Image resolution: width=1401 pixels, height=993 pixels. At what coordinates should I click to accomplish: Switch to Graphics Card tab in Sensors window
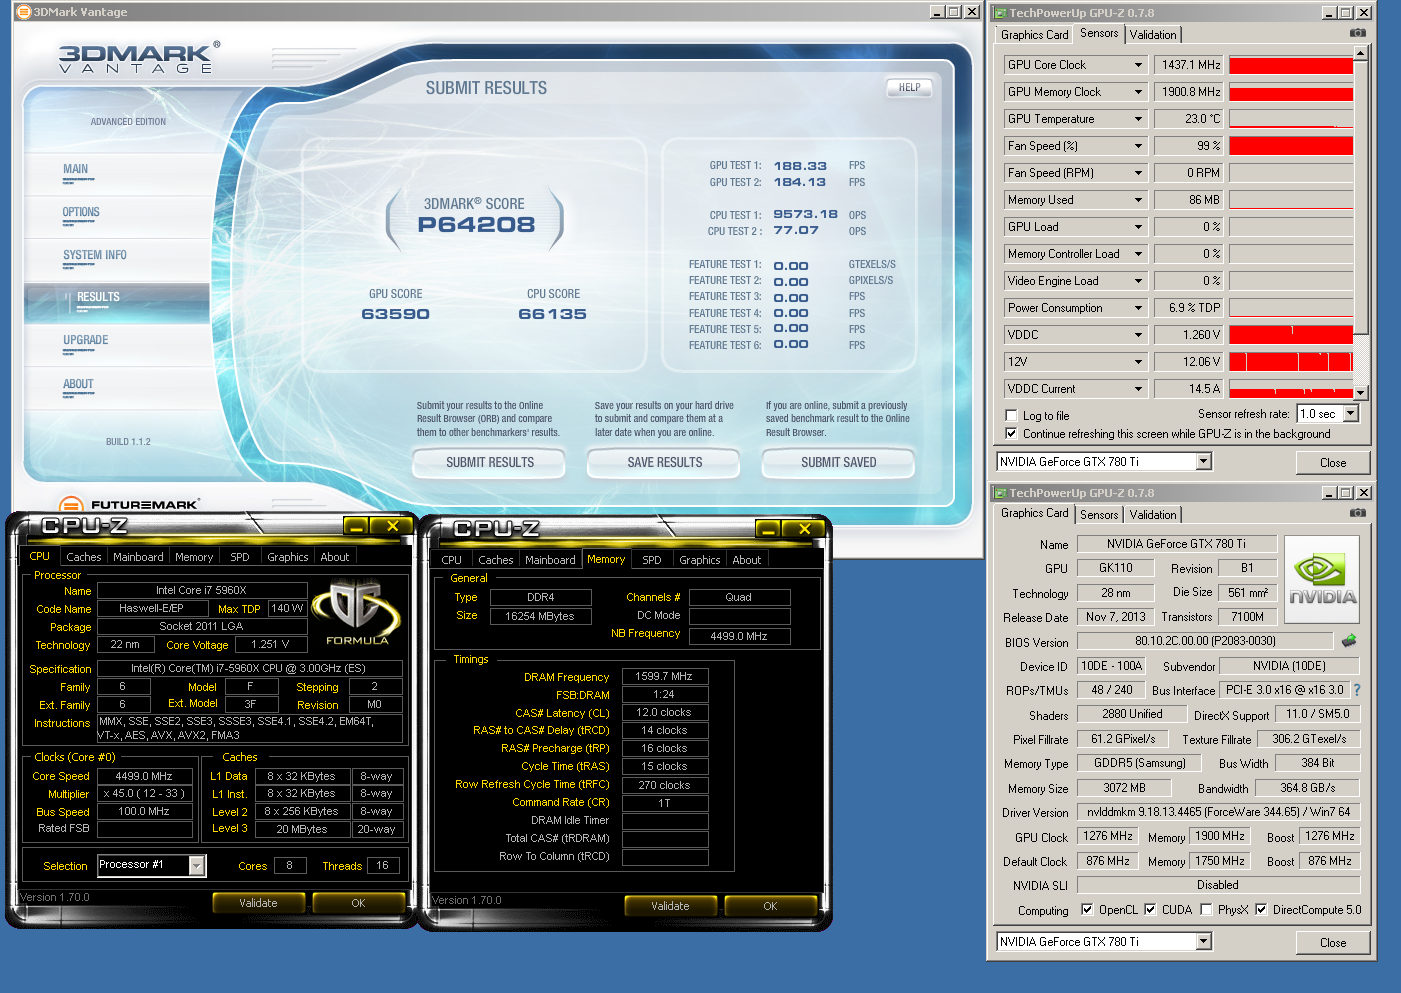[x=1034, y=35]
